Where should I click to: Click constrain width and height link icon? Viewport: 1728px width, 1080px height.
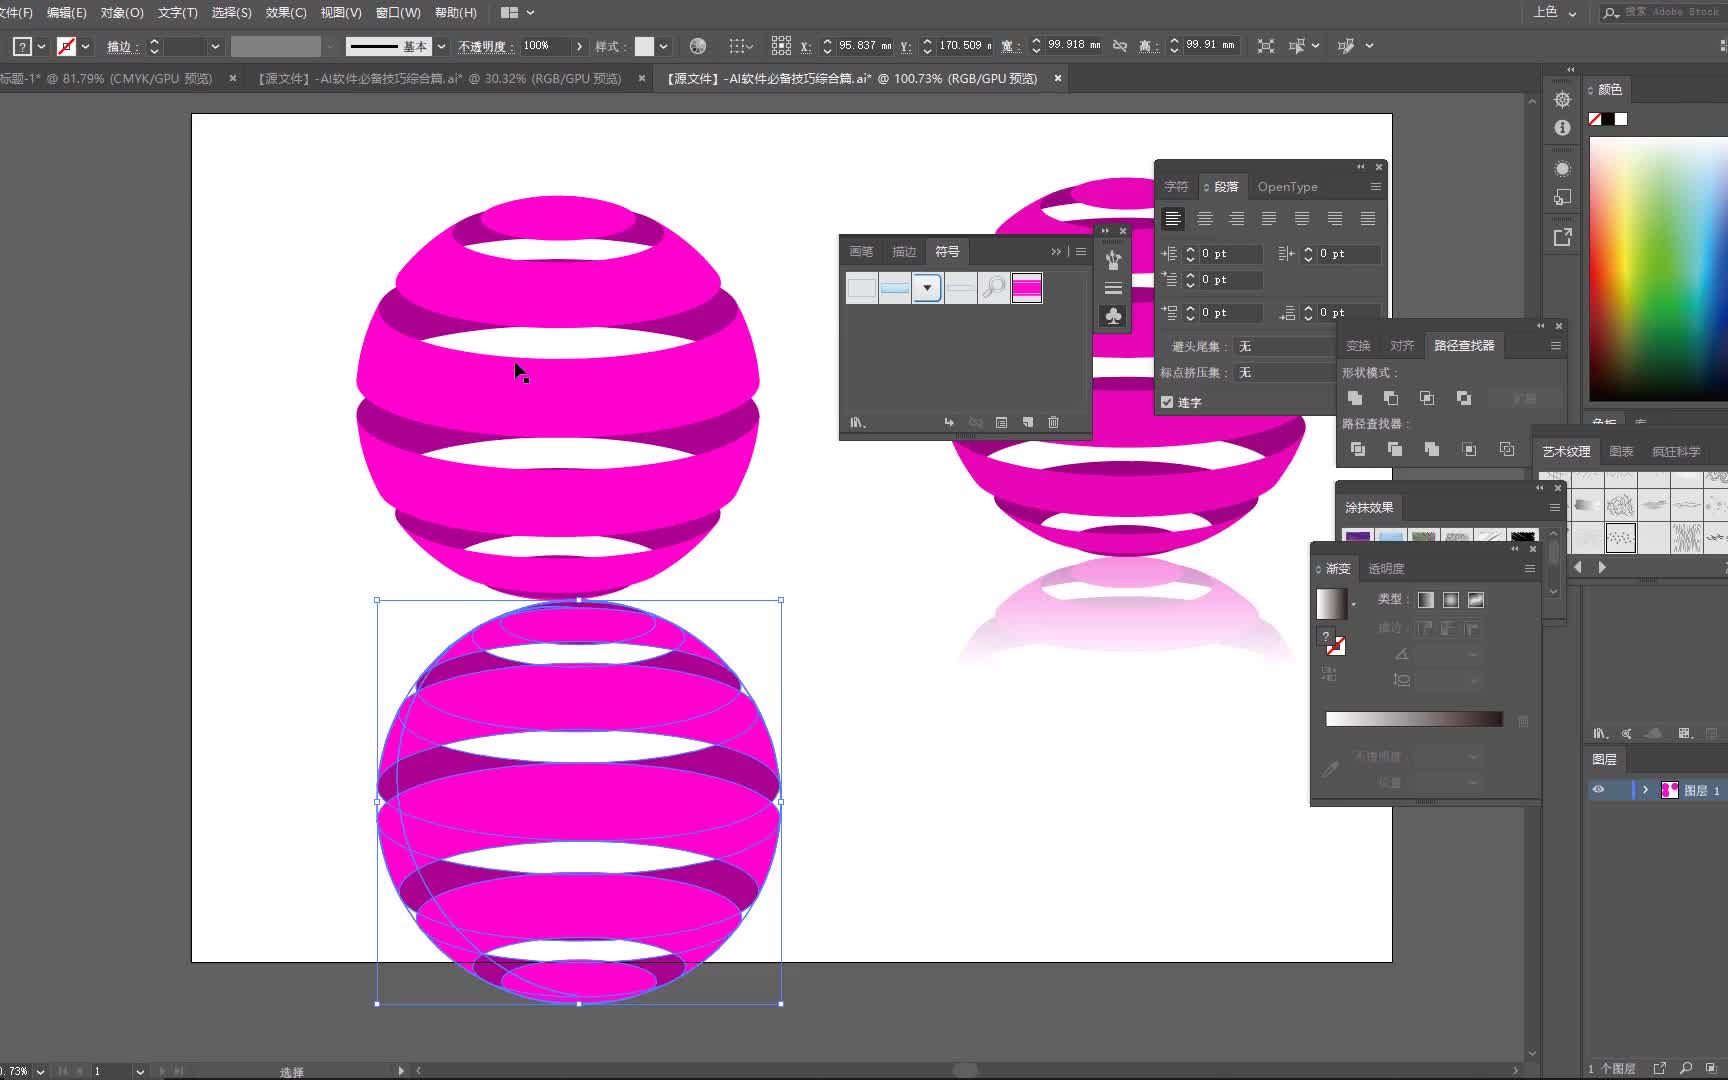(x=1120, y=46)
